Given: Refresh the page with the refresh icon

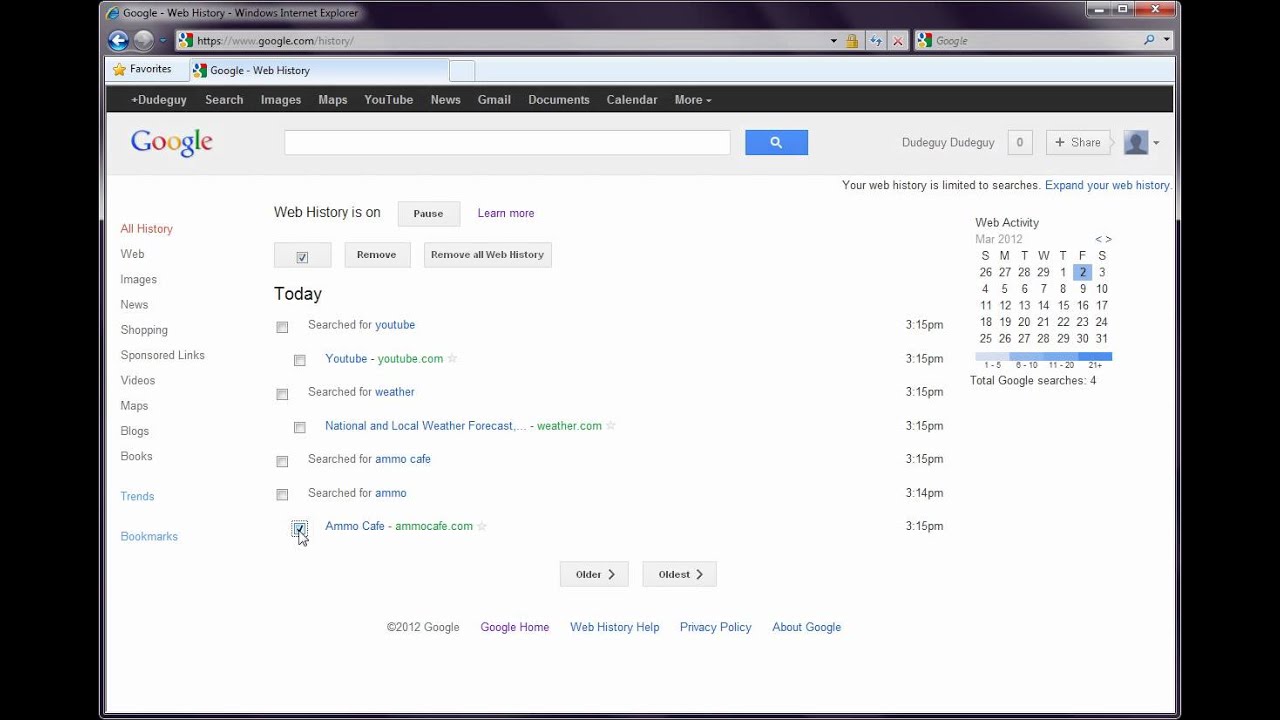Looking at the screenshot, I should (876, 41).
